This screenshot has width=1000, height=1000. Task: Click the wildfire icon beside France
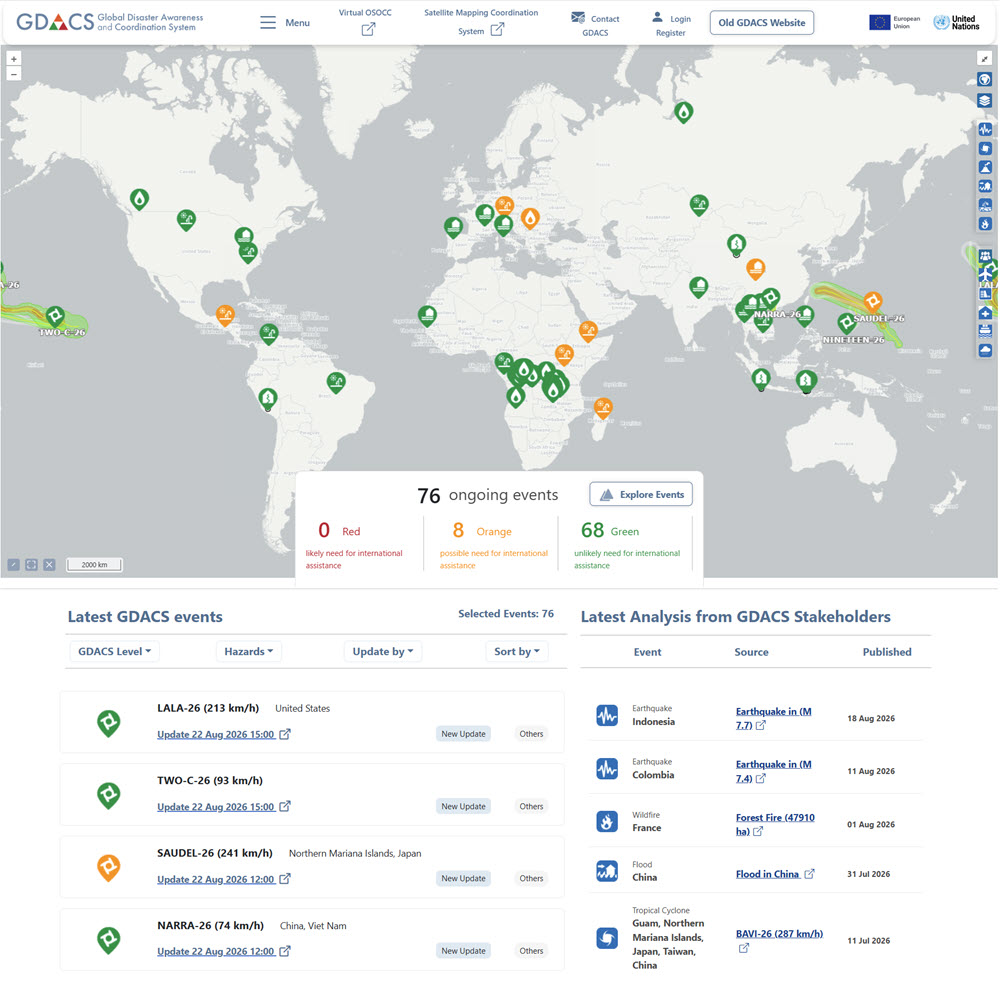coord(607,821)
